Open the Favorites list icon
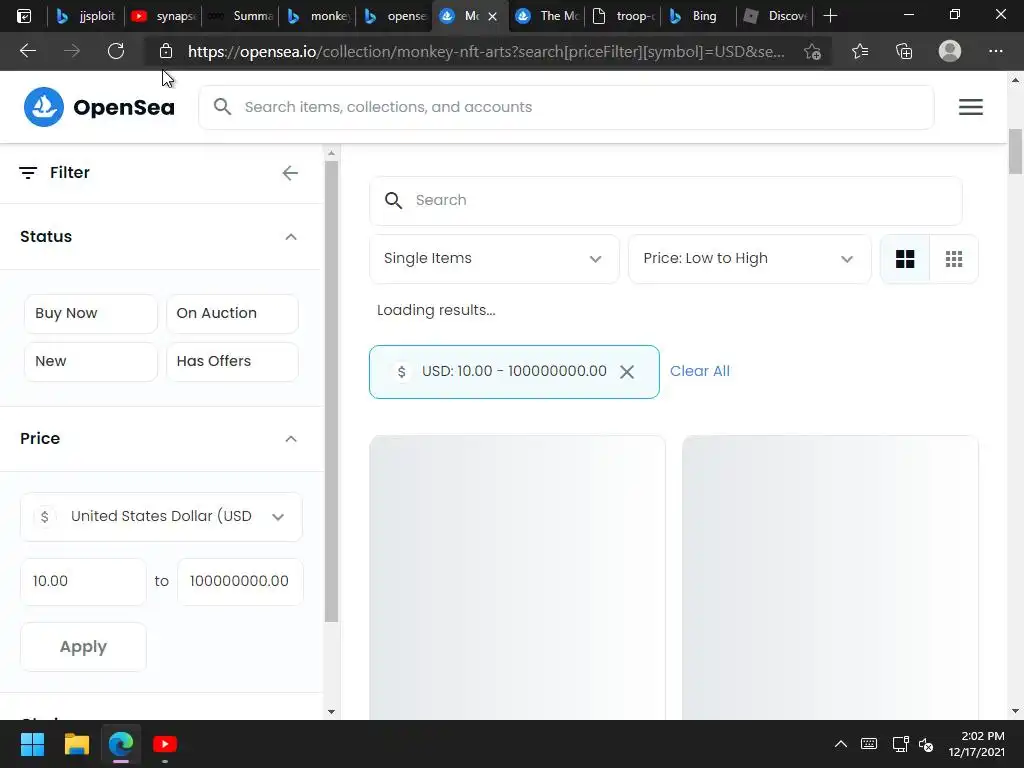 tap(860, 51)
